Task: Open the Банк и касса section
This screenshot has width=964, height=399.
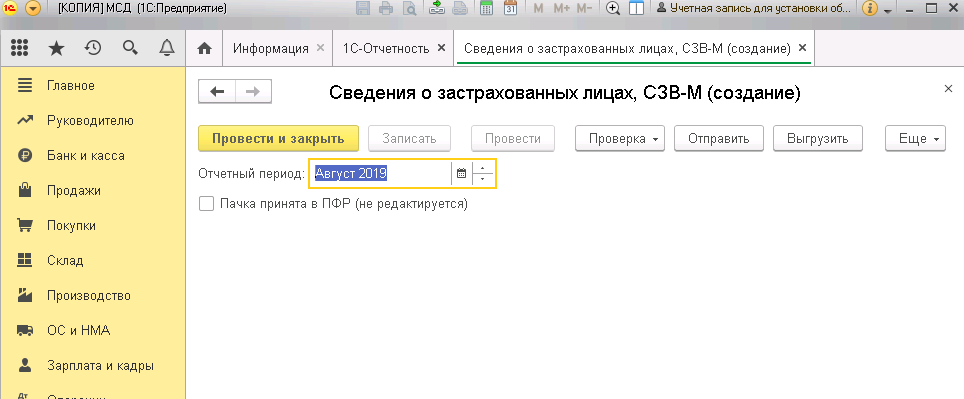Action: click(x=92, y=156)
